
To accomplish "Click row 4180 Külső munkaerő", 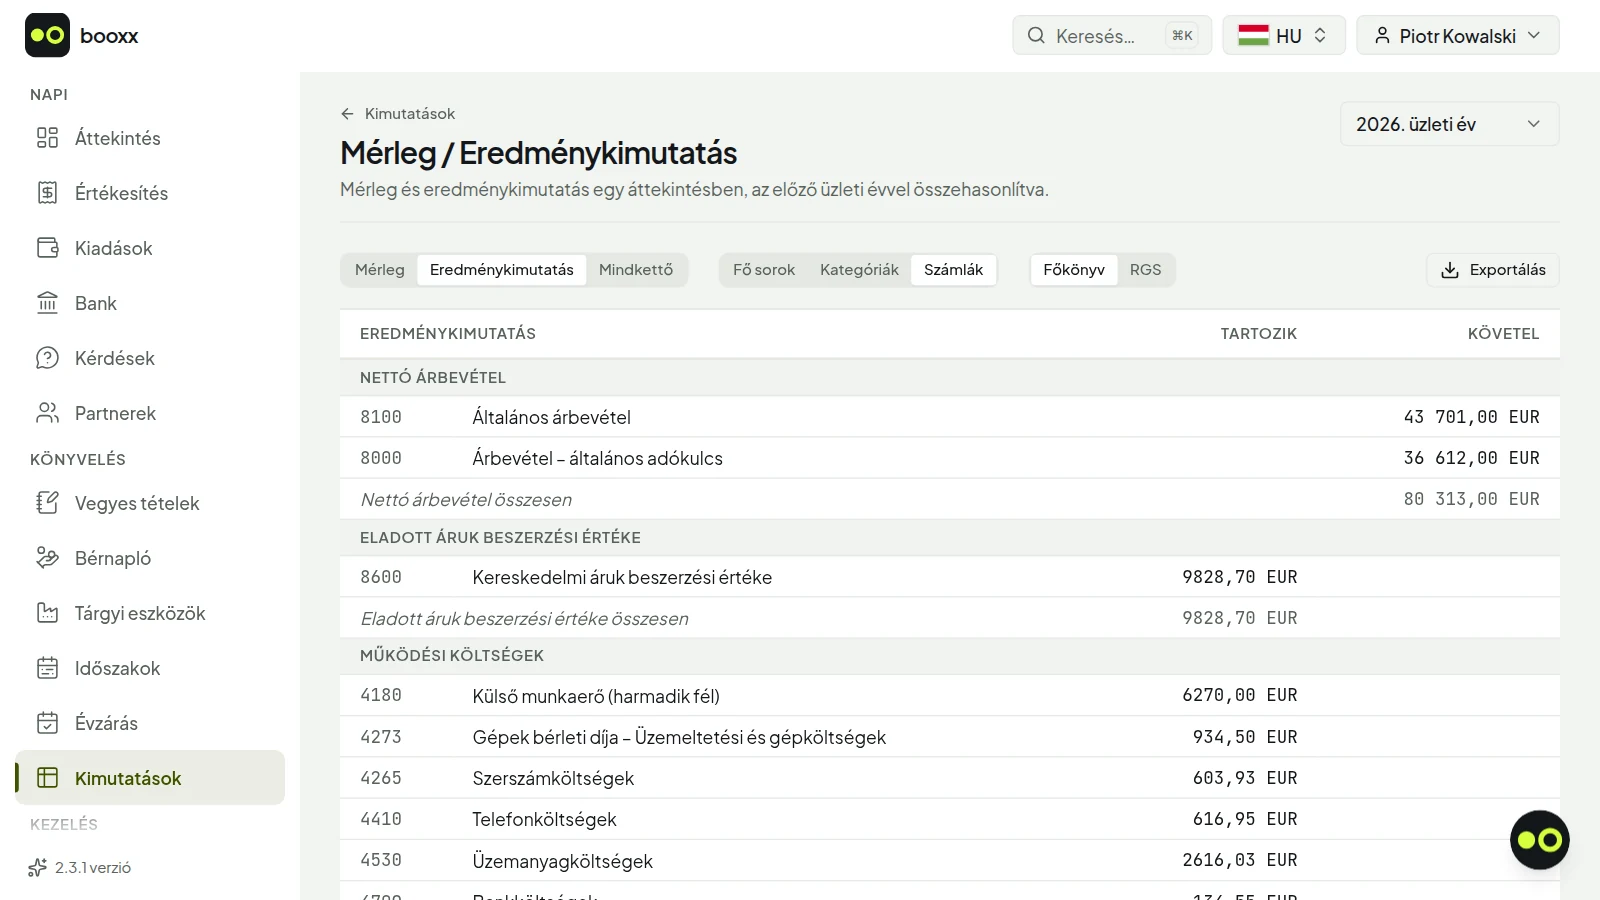I will [950, 695].
